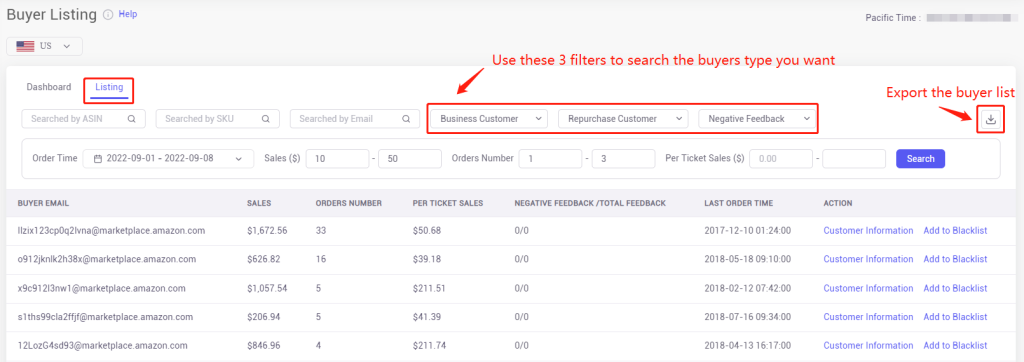Select the Listing tab
The image size is (1024, 362).
[109, 87]
